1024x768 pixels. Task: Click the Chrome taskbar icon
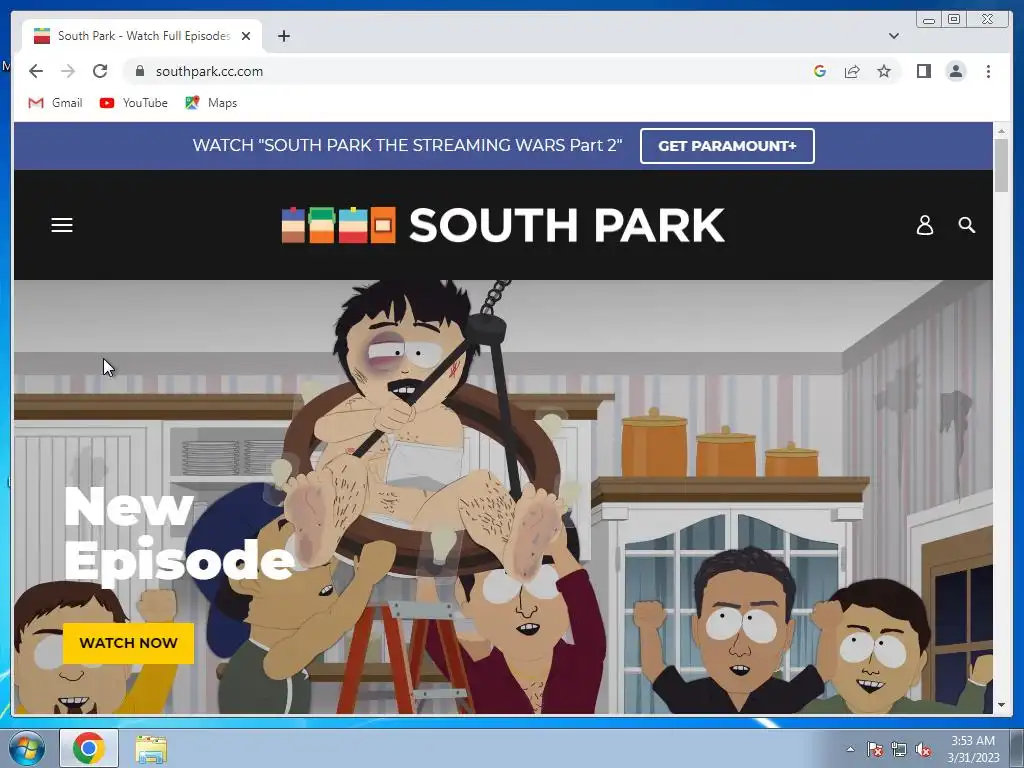[x=89, y=748]
